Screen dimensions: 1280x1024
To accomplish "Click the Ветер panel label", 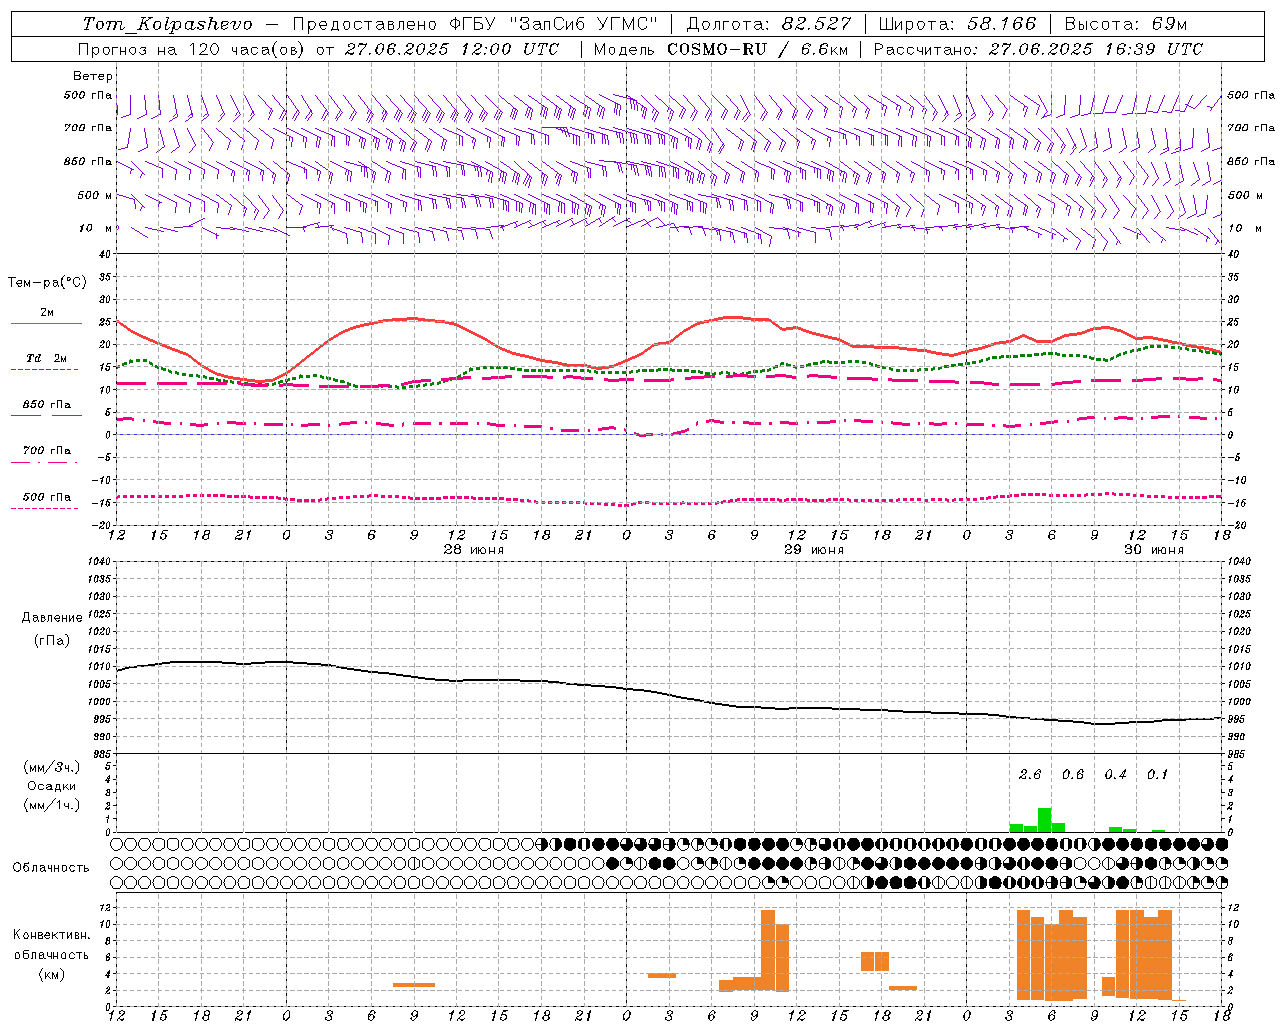I will click(x=93, y=76).
